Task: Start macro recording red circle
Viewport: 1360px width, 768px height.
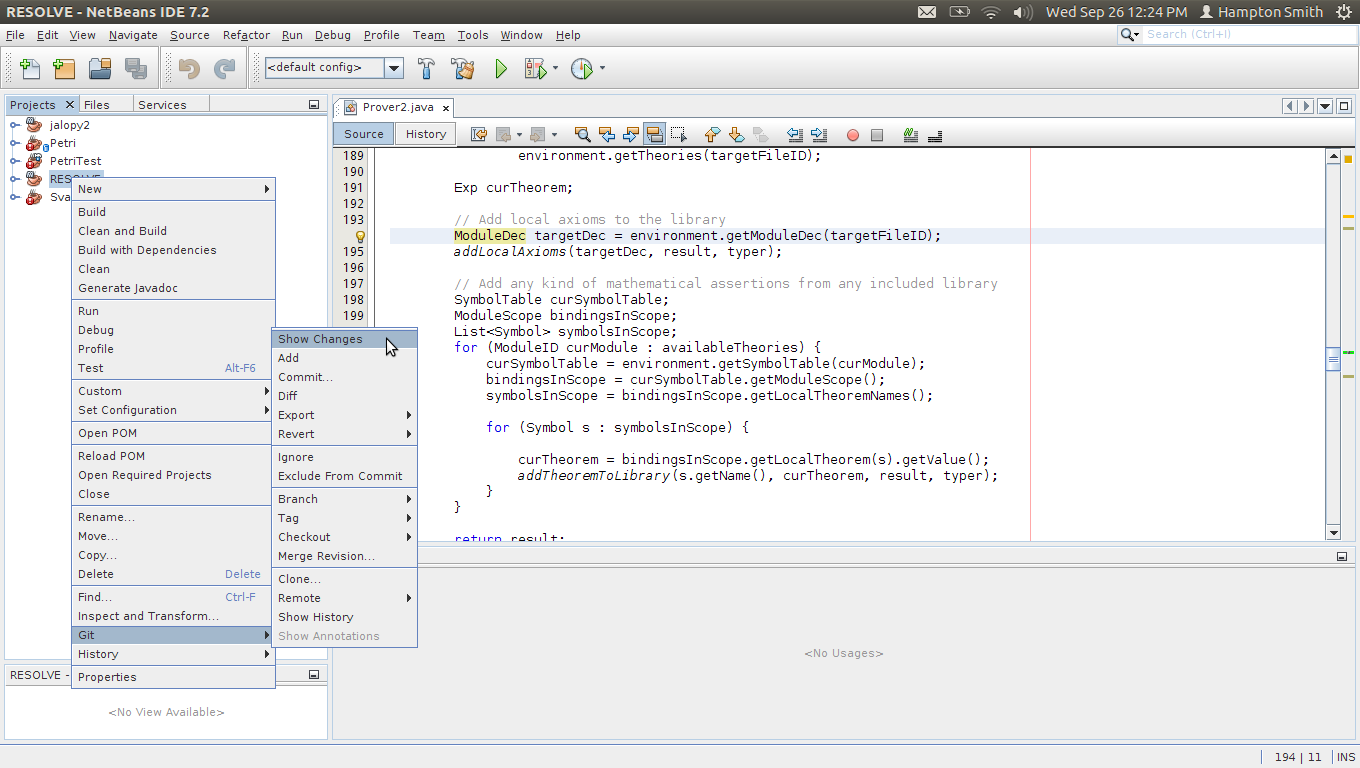Action: (x=853, y=135)
